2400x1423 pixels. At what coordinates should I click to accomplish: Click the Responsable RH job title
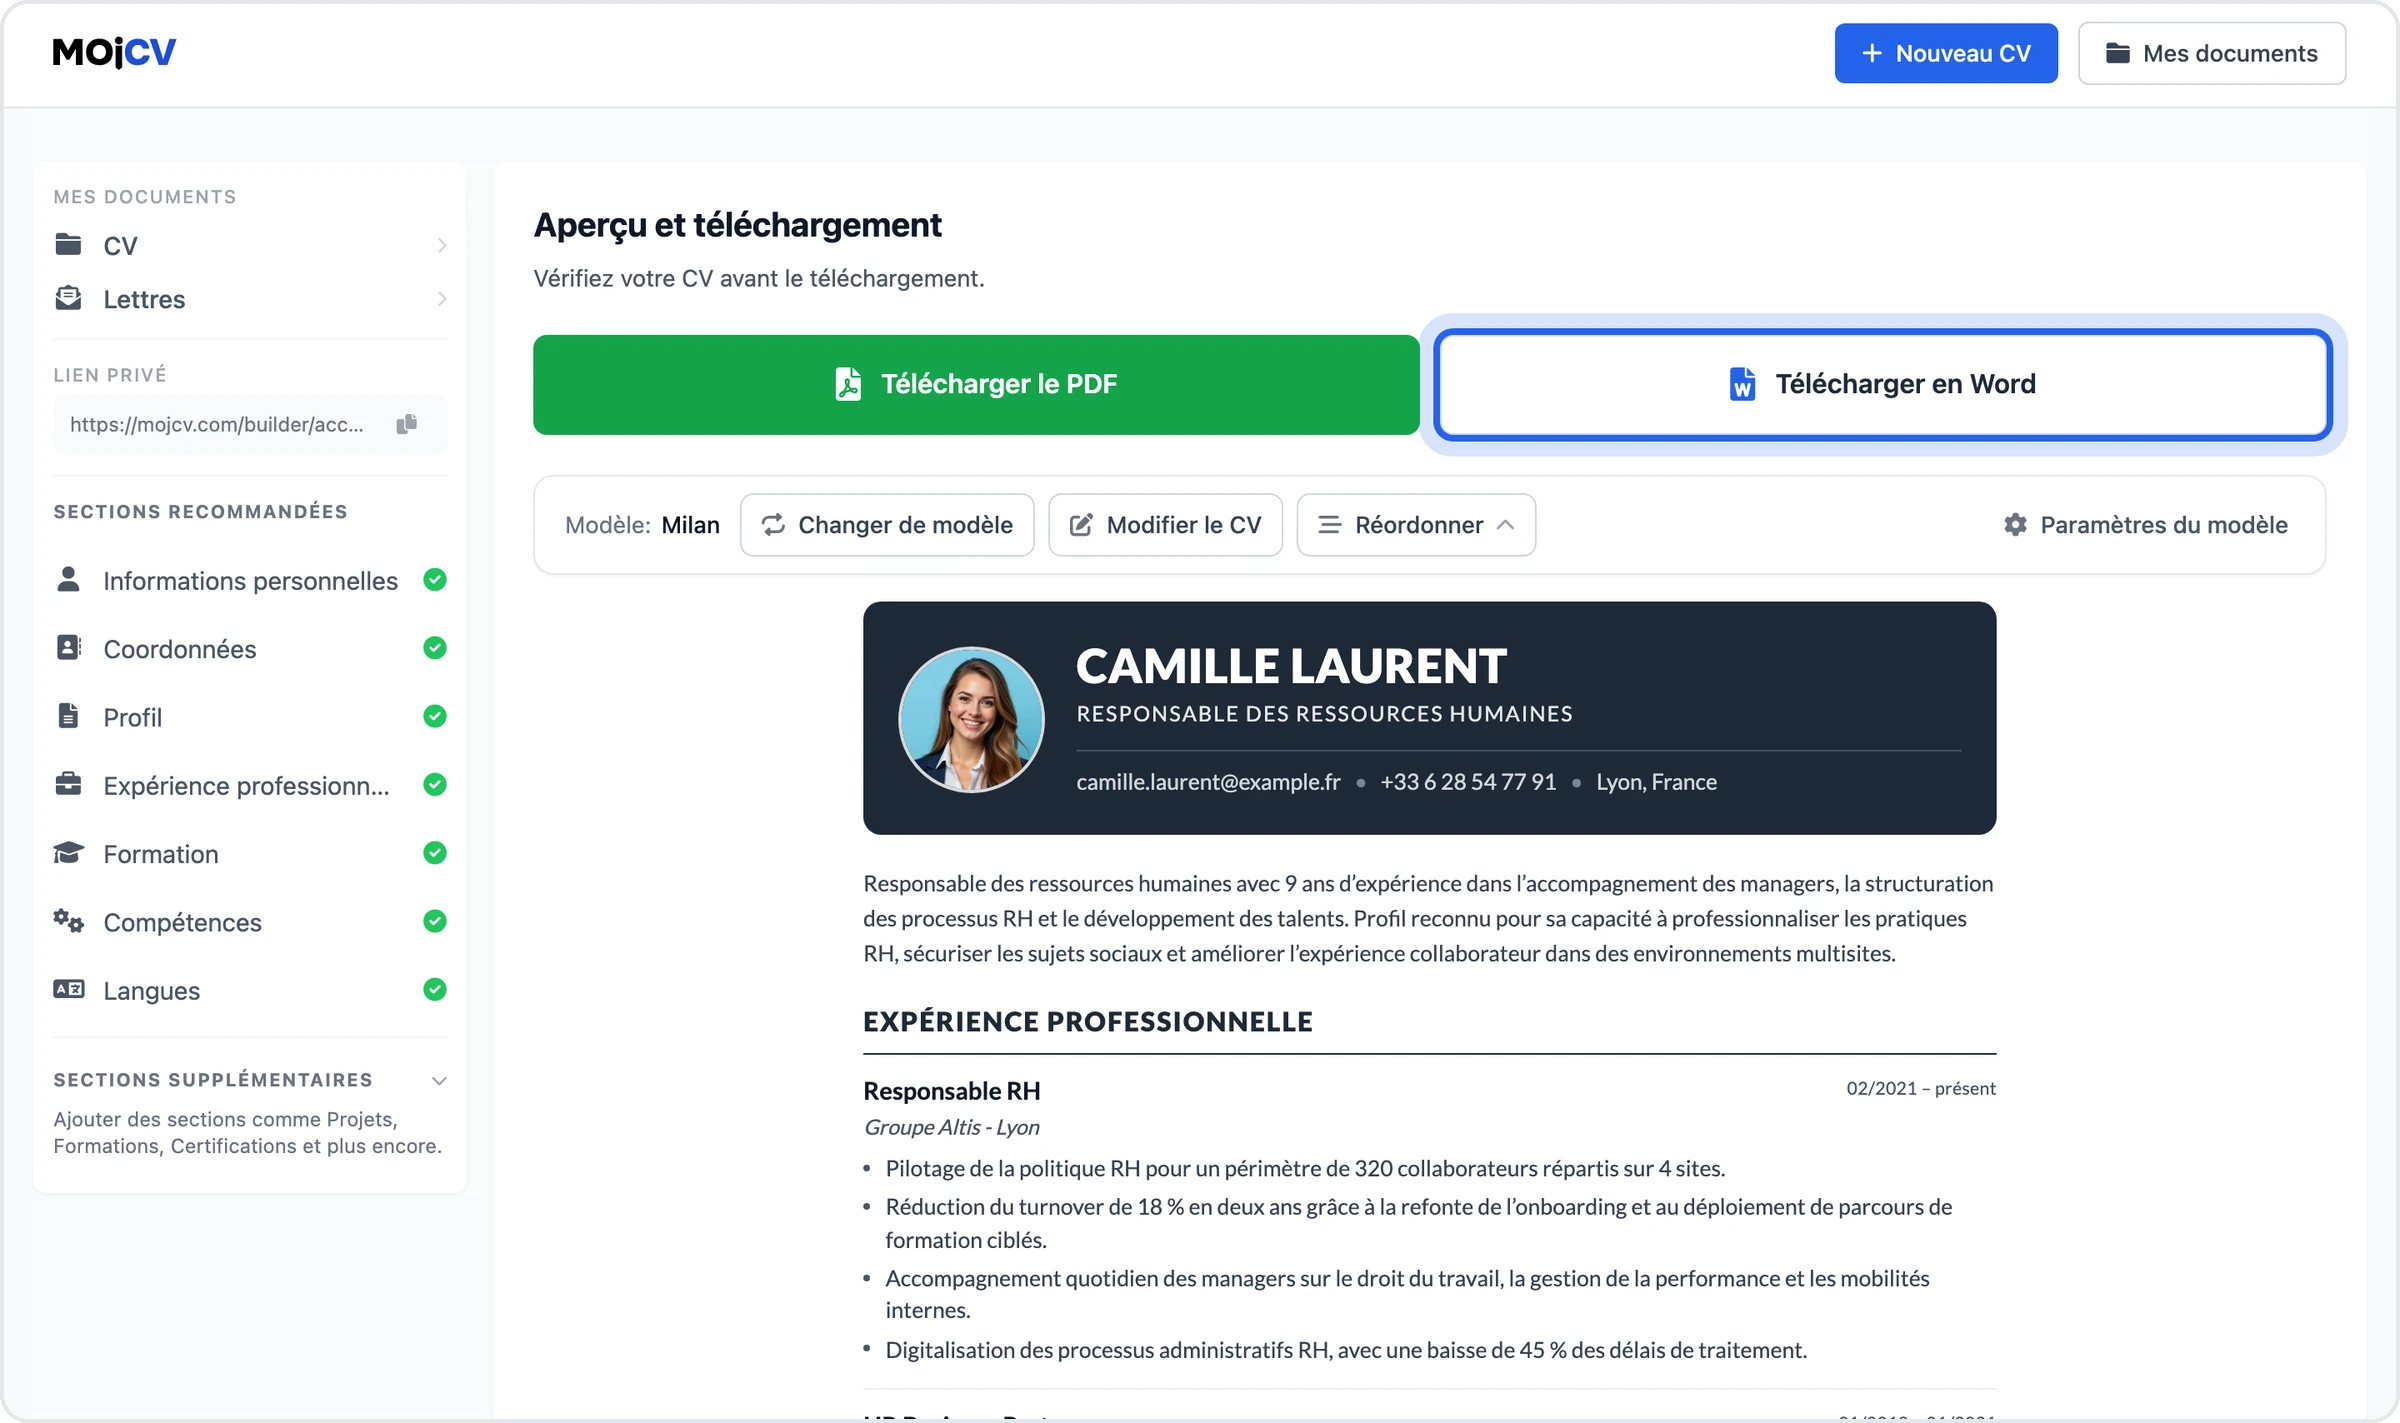pos(952,1090)
